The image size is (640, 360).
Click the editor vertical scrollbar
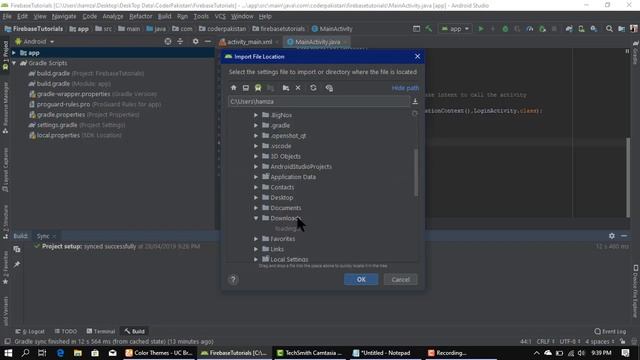coord(628,178)
